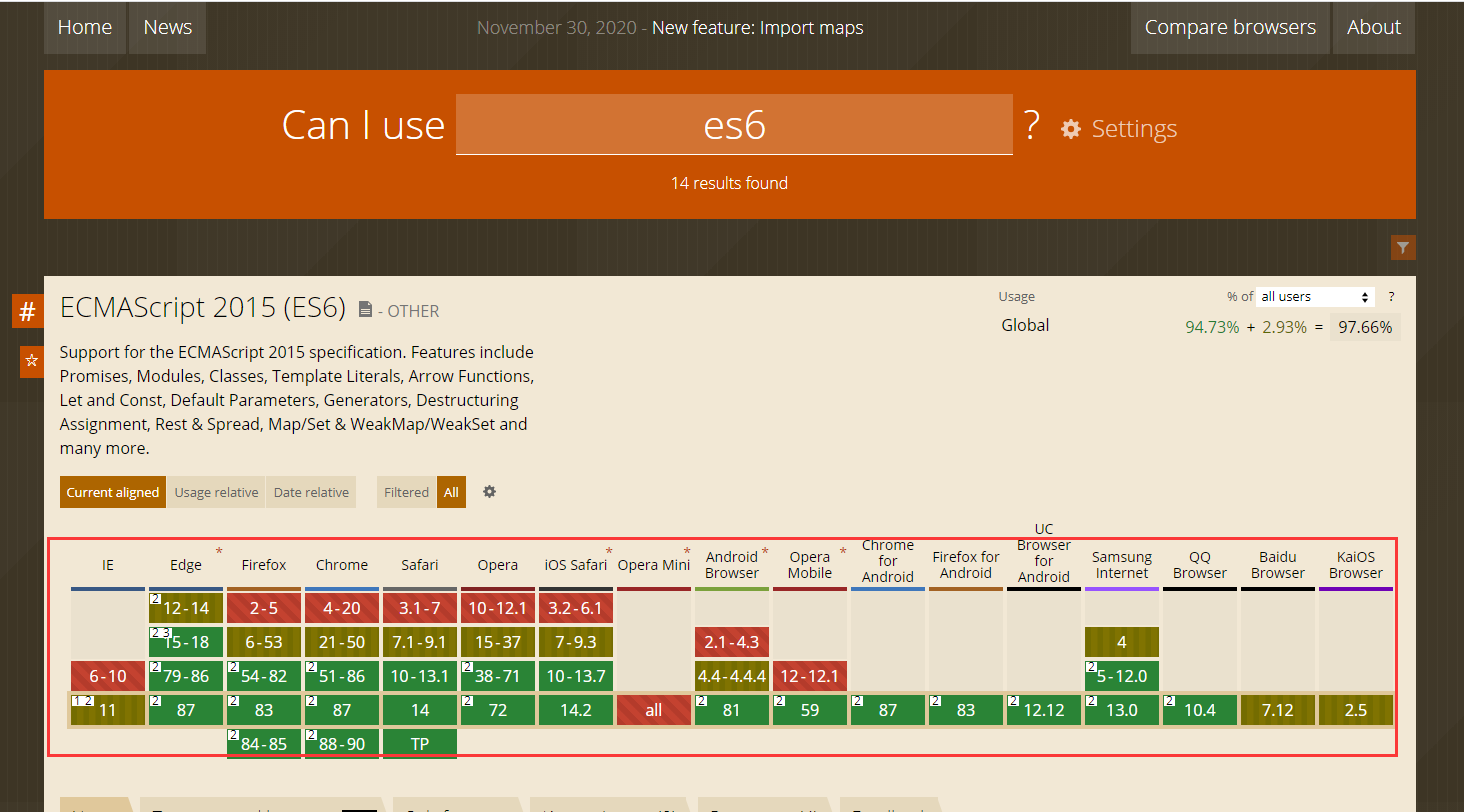Click the Firefox column header

coord(264,565)
